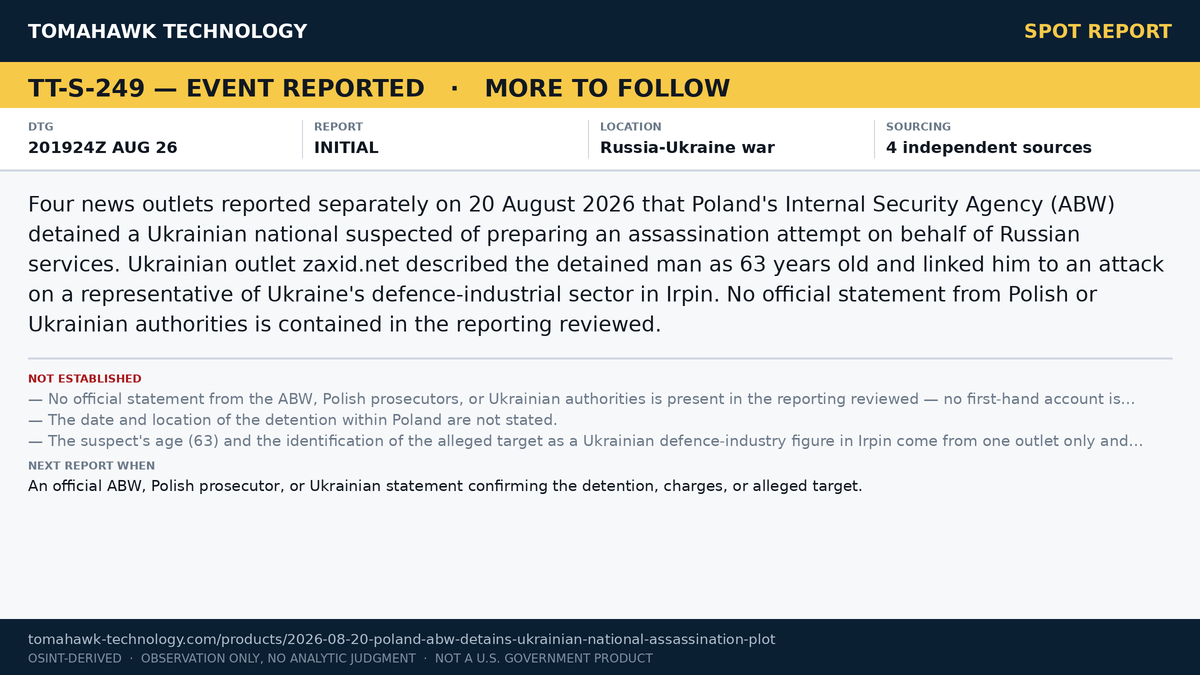Click the line "Ukrainian authorities is contained in the reporting"
The image size is (1200, 675).
344,325
